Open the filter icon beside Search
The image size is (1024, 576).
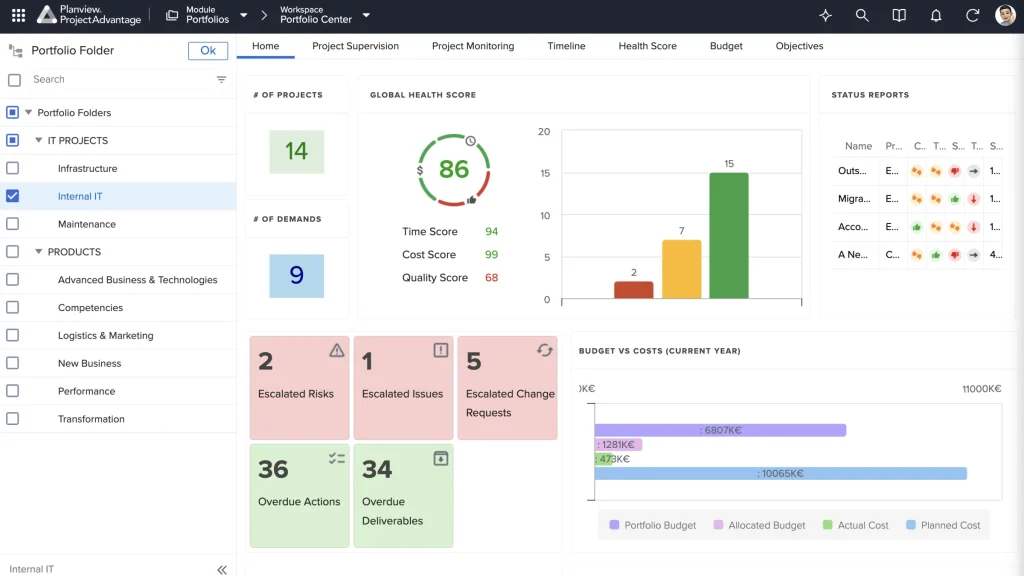pyautogui.click(x=221, y=79)
